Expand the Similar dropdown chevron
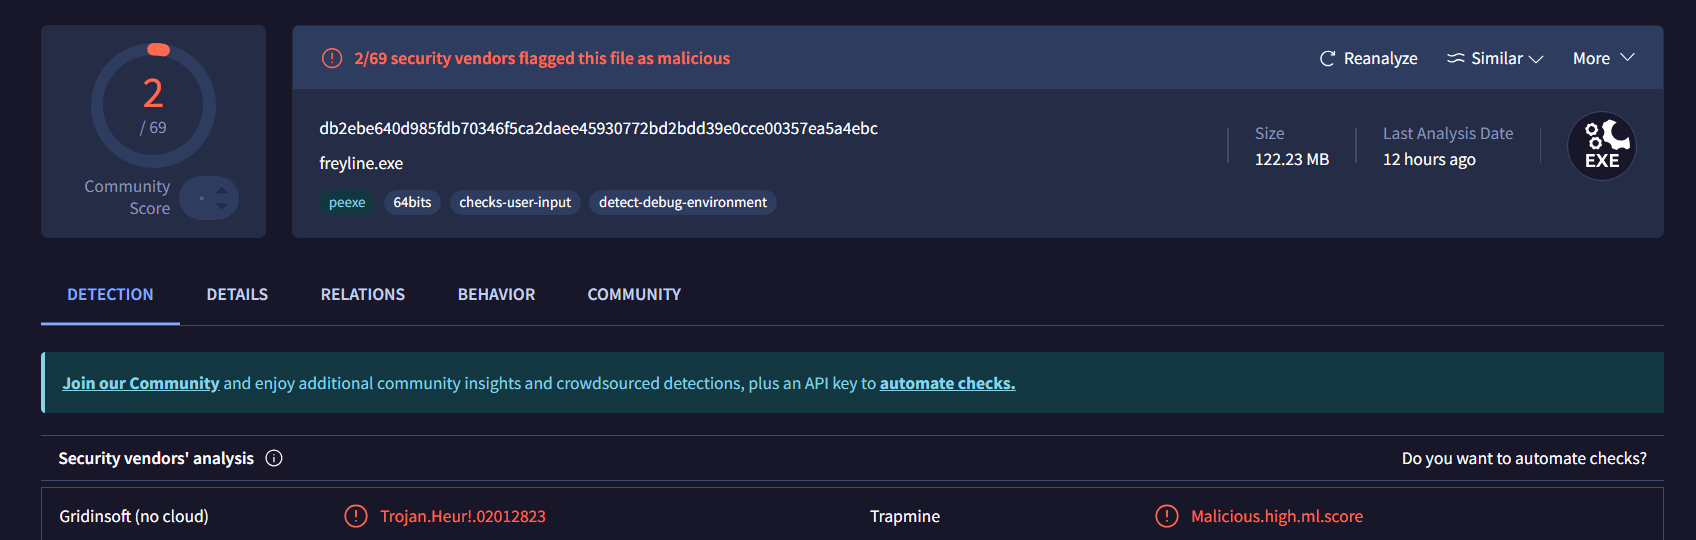Viewport: 1696px width, 540px height. click(1536, 59)
